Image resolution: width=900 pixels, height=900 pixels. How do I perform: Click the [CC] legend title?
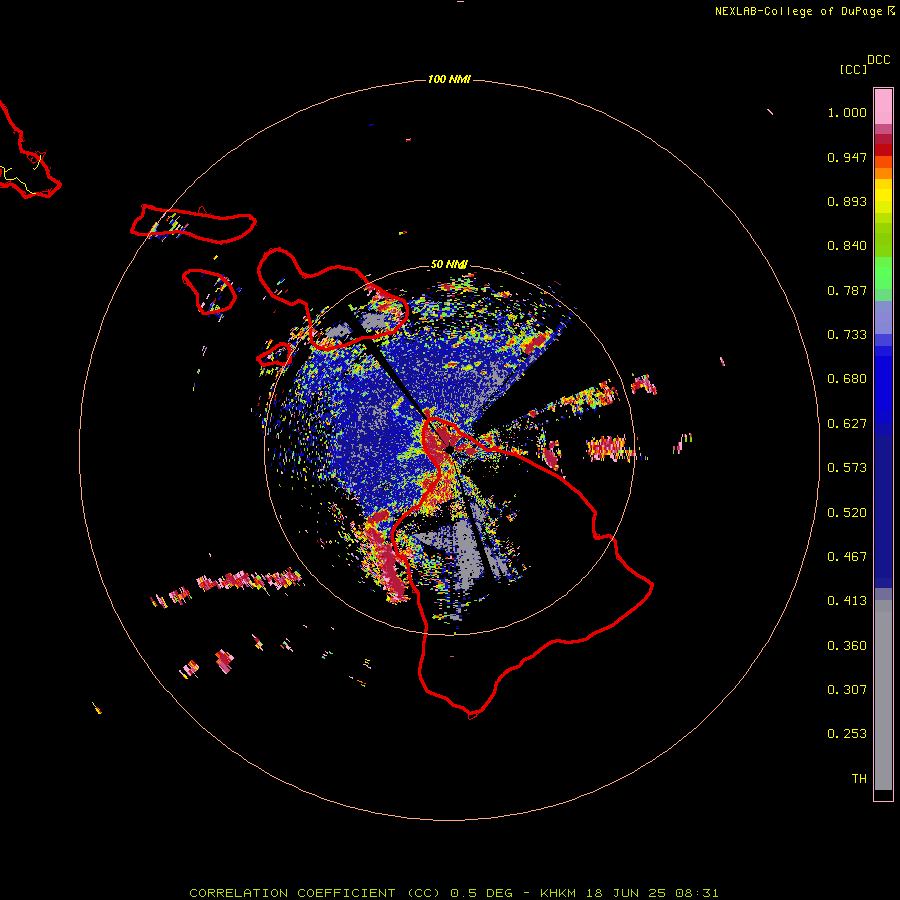point(854,69)
